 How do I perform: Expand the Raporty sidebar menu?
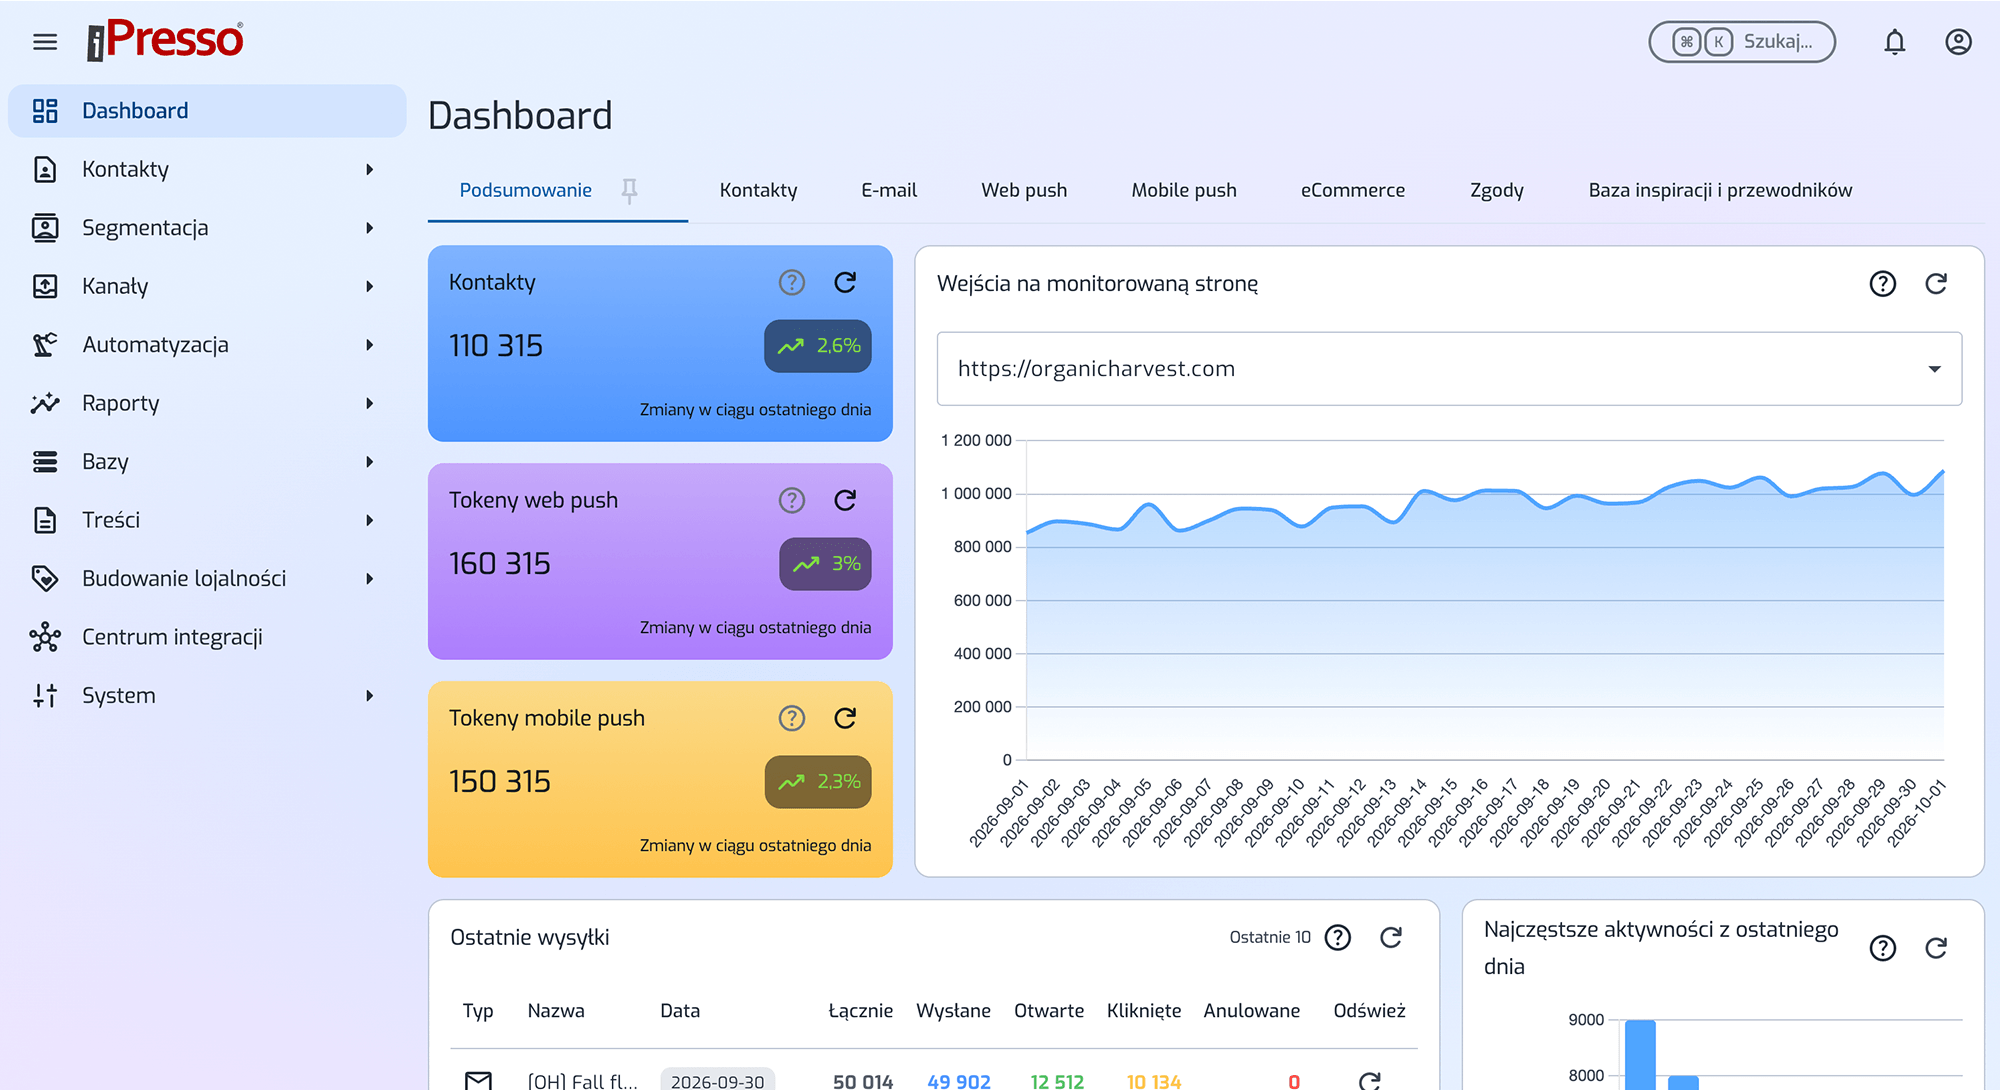point(369,403)
